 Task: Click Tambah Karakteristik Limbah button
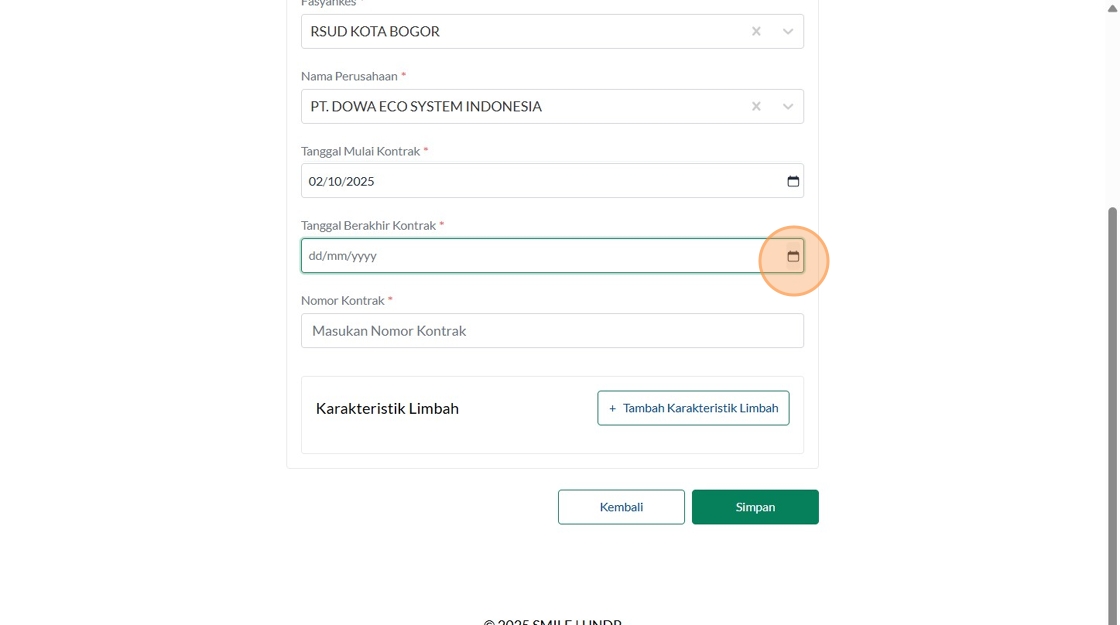[693, 408]
